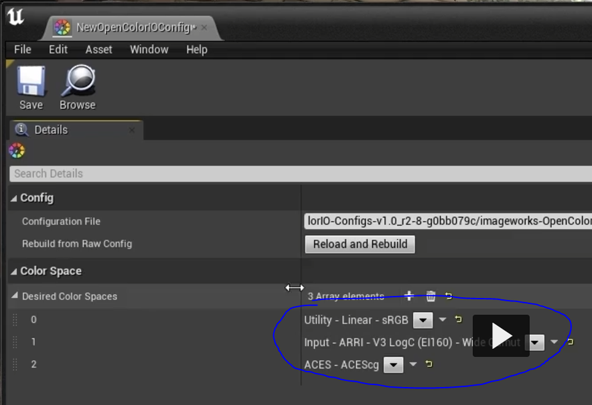Open the Help menu
This screenshot has height=405, width=592.
197,49
